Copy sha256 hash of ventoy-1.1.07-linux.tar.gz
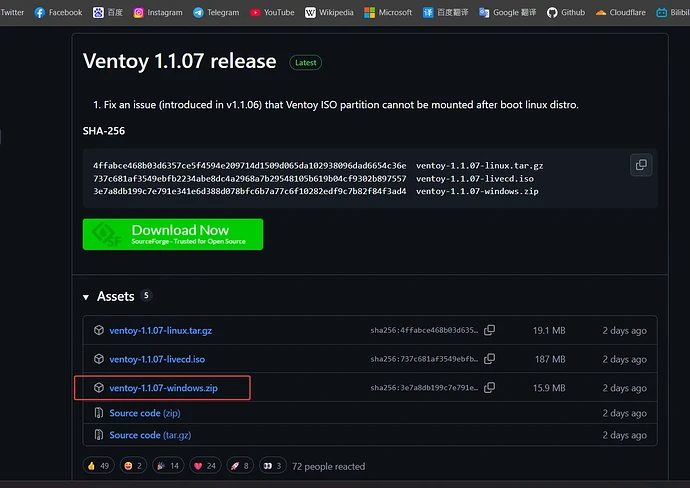Viewport: 690px width, 488px height. point(489,330)
